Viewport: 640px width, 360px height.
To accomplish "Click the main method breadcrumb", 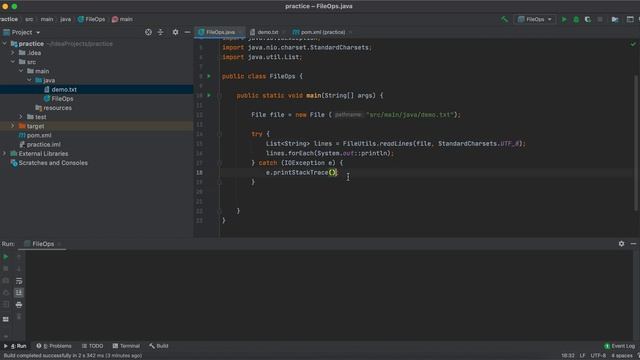I will point(122,19).
